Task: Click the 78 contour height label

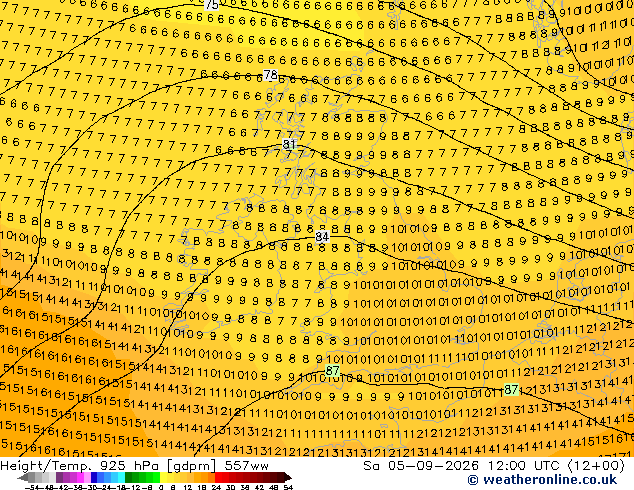Action: point(271,75)
